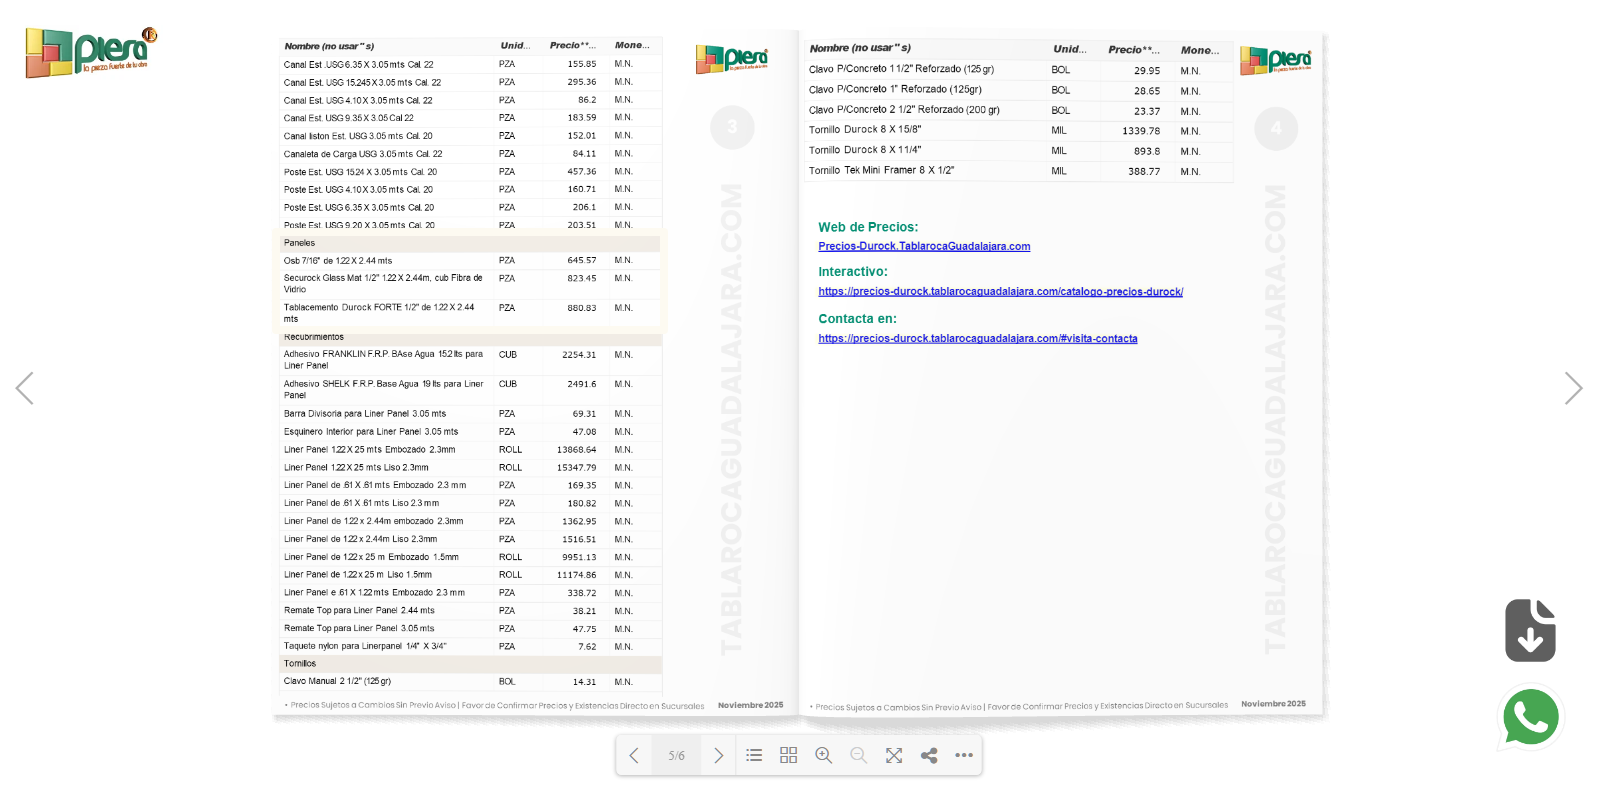Zoom in with the magnifier plus icon
Image resolution: width=1598 pixels, height=785 pixels.
coord(823,756)
